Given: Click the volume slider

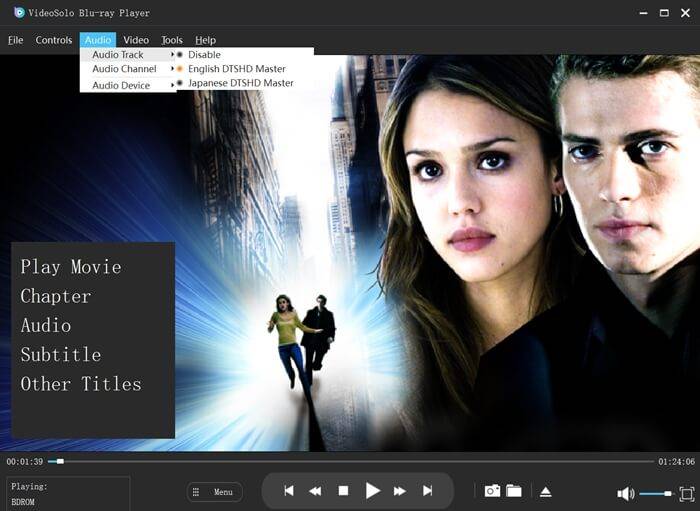Looking at the screenshot, I should coord(655,493).
